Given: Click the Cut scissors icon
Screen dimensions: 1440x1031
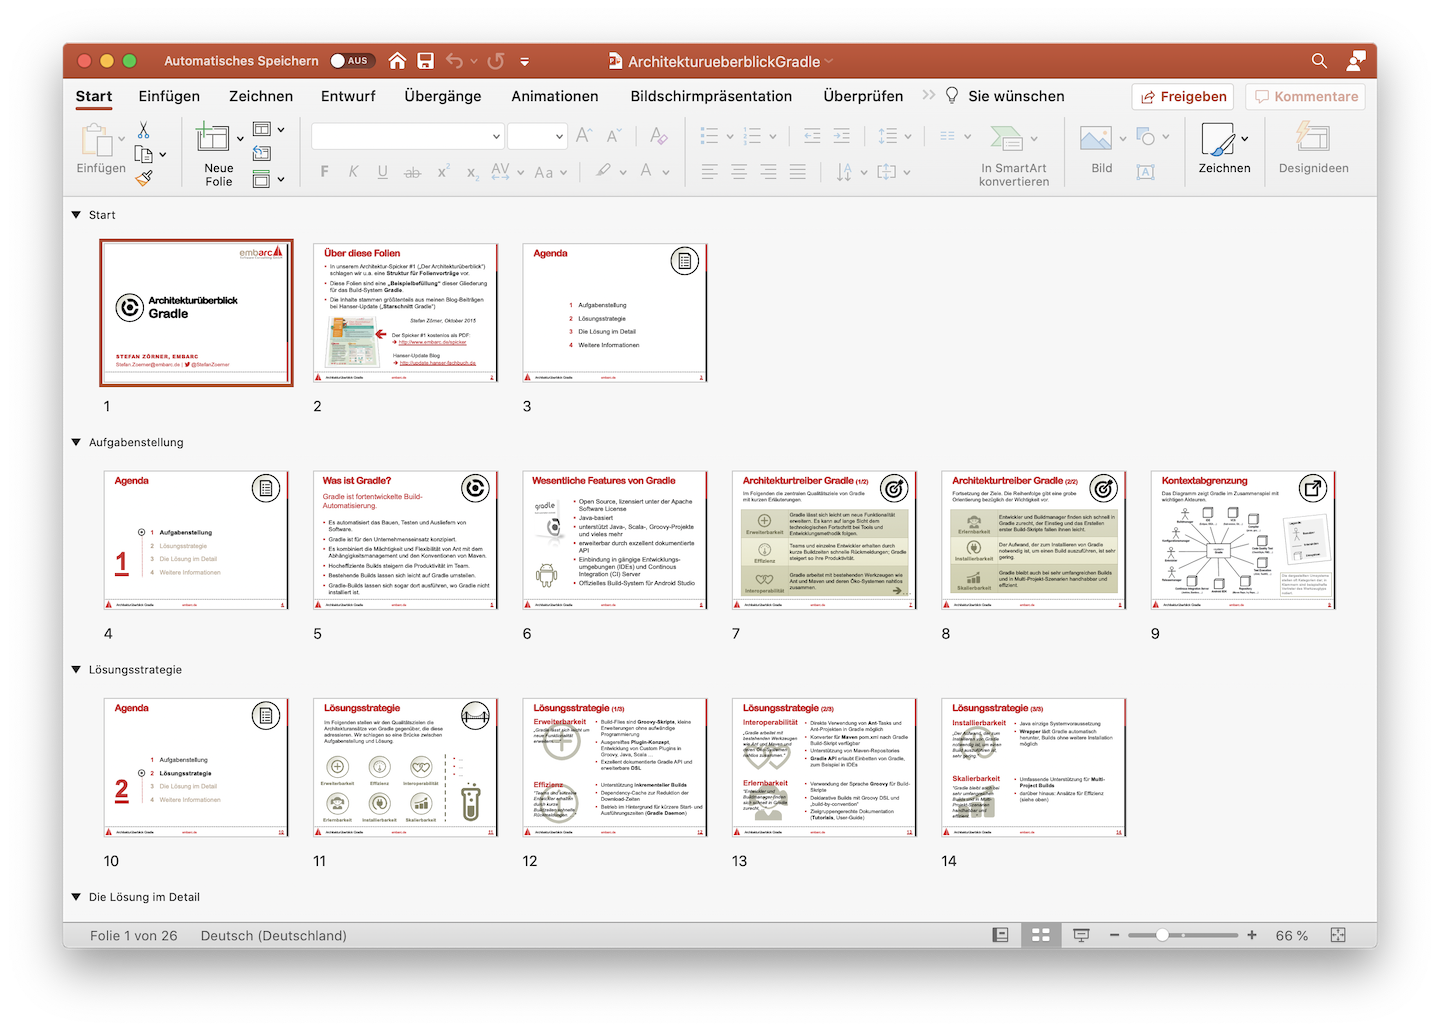Looking at the screenshot, I should (x=144, y=131).
